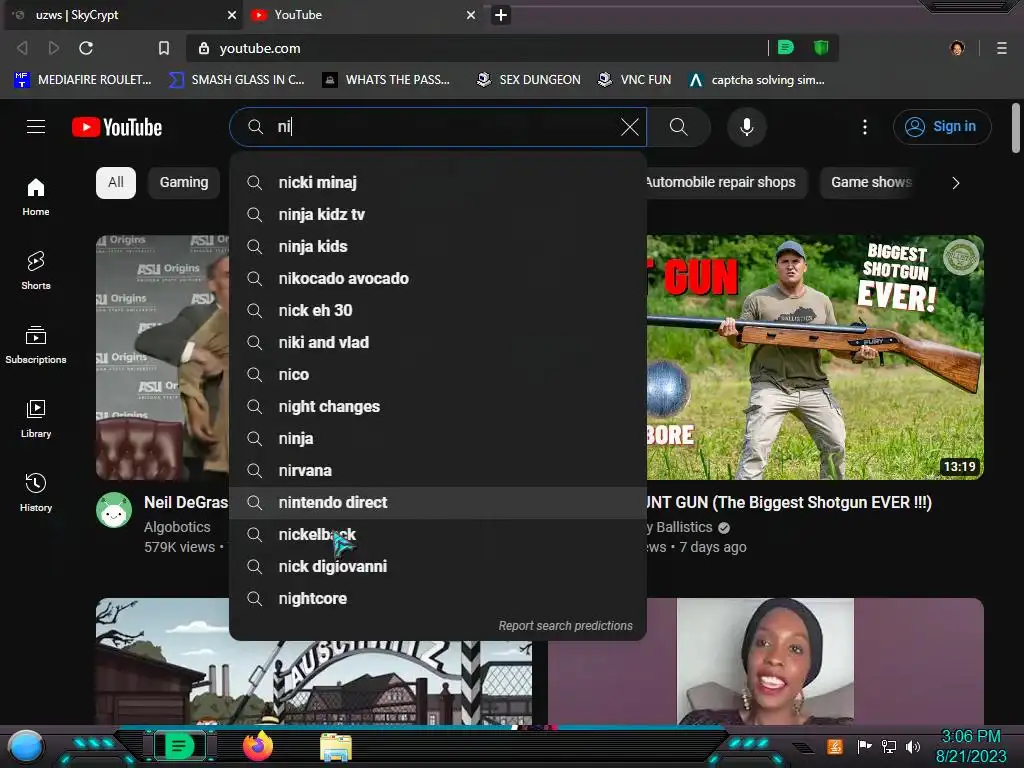This screenshot has width=1024, height=768.
Task: Click the YouTube logo
Action: (x=117, y=127)
